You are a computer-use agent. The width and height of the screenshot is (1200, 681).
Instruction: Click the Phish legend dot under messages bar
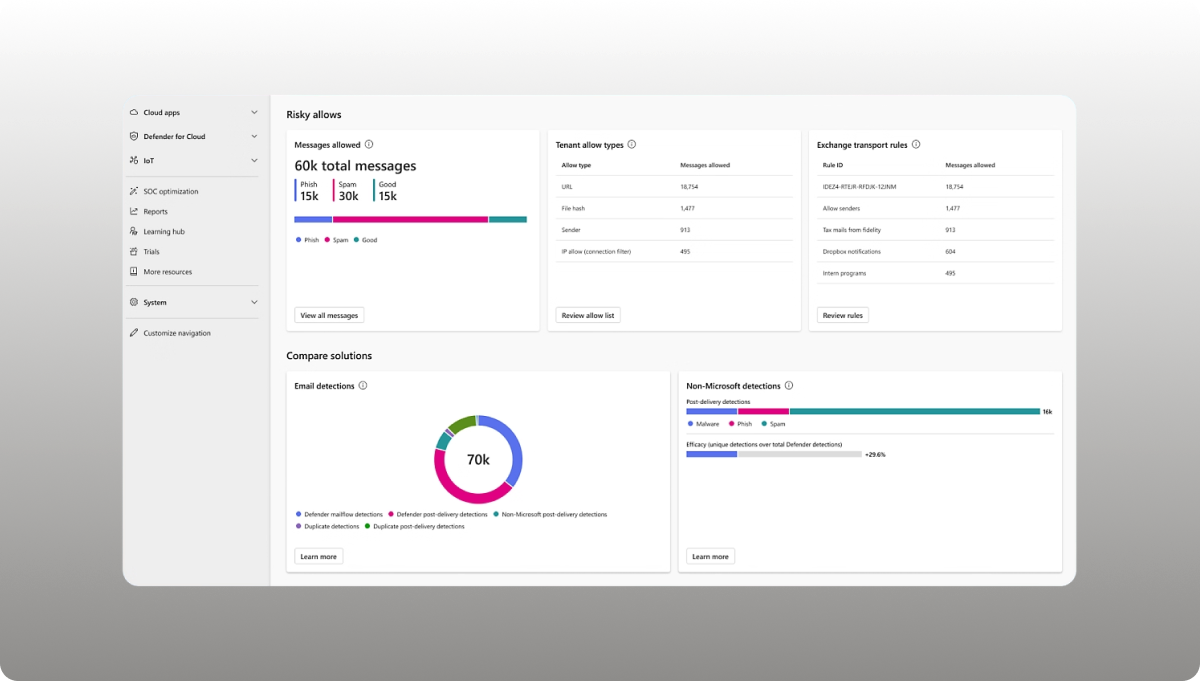pos(298,240)
